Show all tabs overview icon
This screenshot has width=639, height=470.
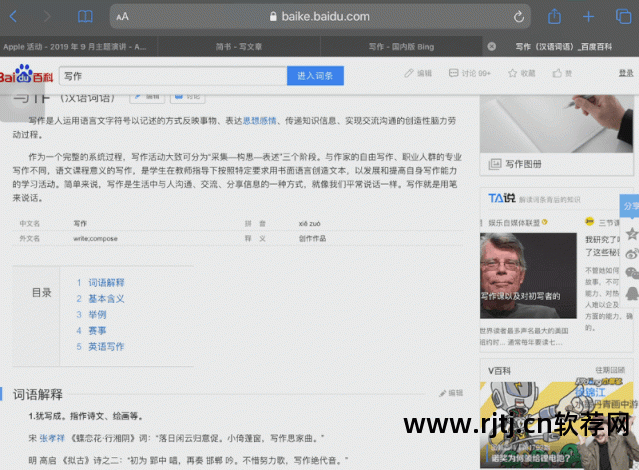pyautogui.click(x=623, y=17)
